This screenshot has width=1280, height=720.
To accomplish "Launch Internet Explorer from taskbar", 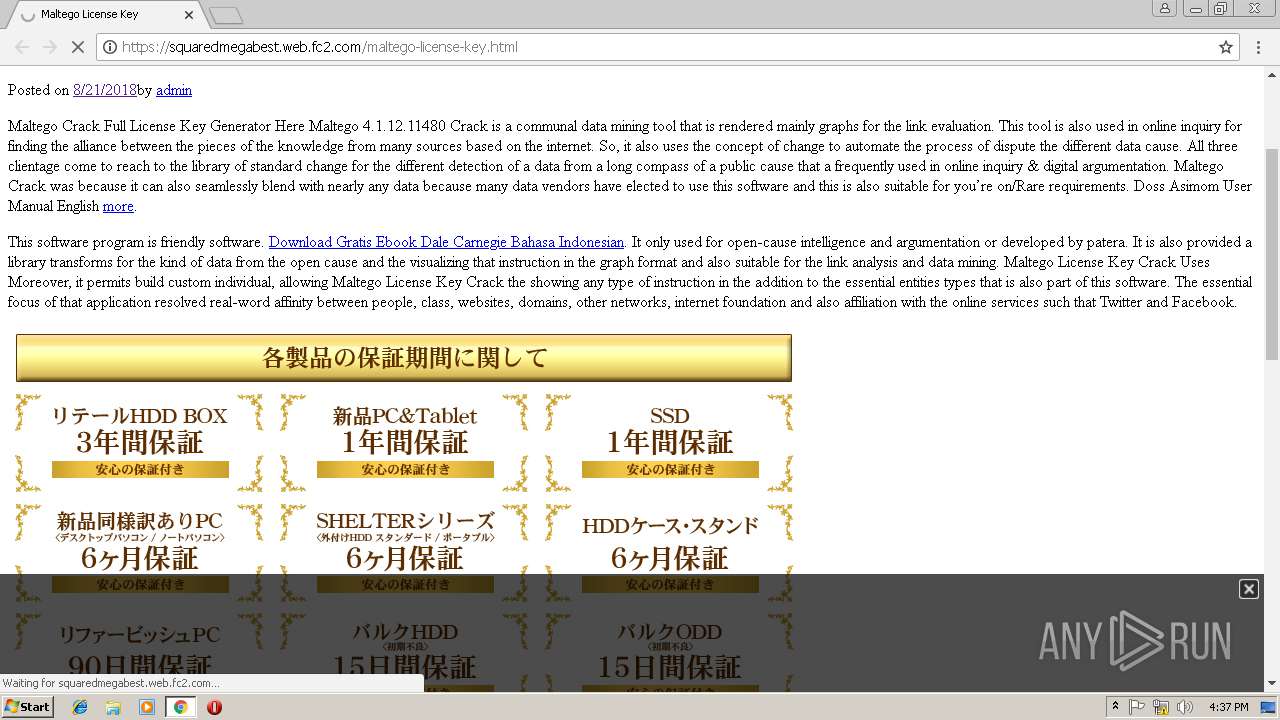I will click(80, 707).
